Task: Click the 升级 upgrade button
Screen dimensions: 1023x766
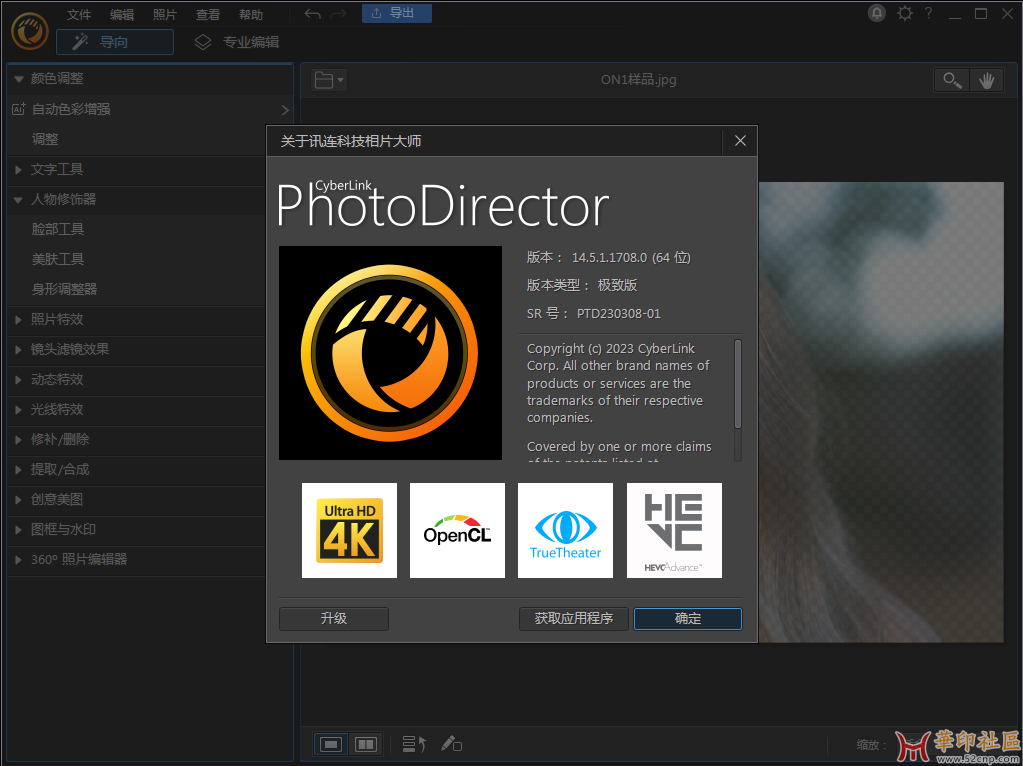Action: (334, 619)
